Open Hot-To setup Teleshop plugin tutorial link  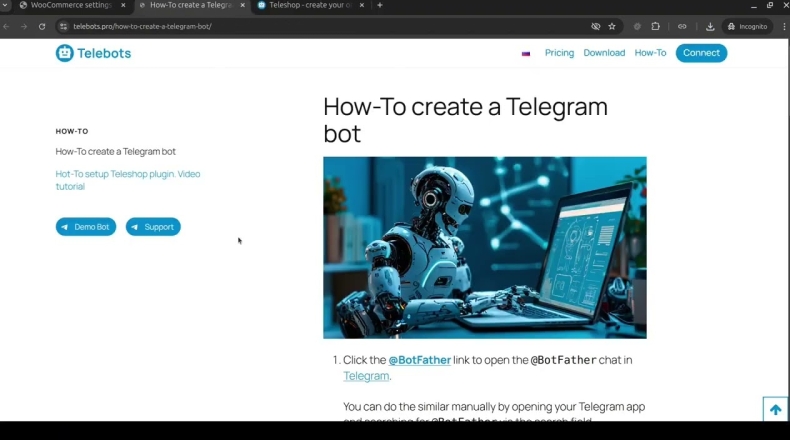tap(127, 180)
